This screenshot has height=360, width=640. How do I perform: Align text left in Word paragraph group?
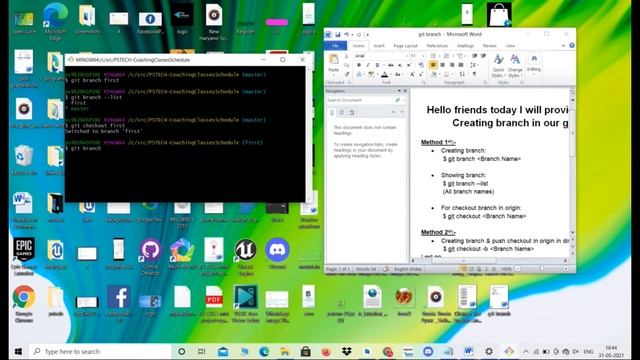(433, 65)
